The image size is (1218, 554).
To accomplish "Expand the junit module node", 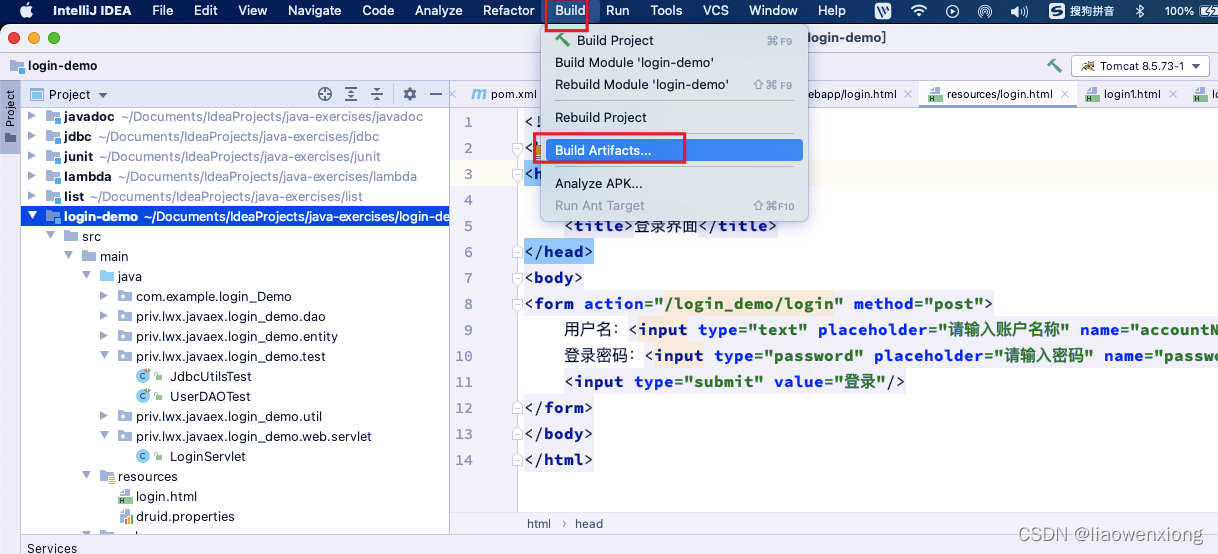I will click(32, 156).
